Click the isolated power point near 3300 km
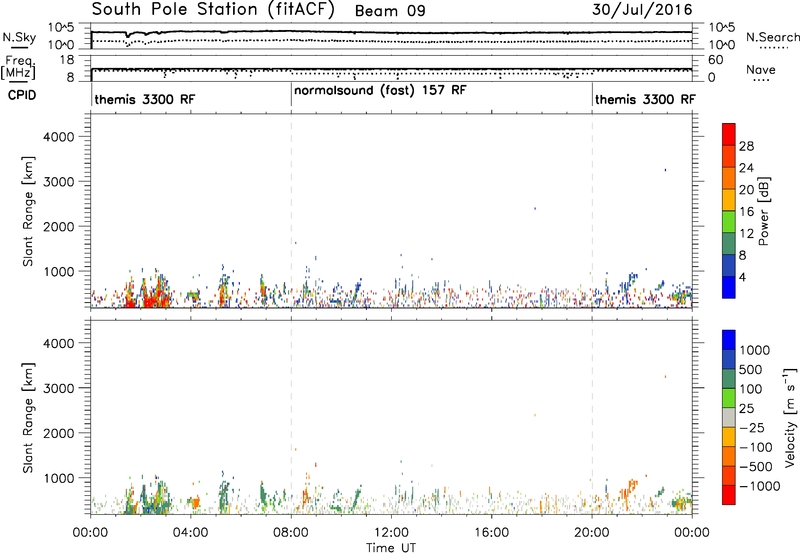The image size is (800, 554). (x=665, y=170)
